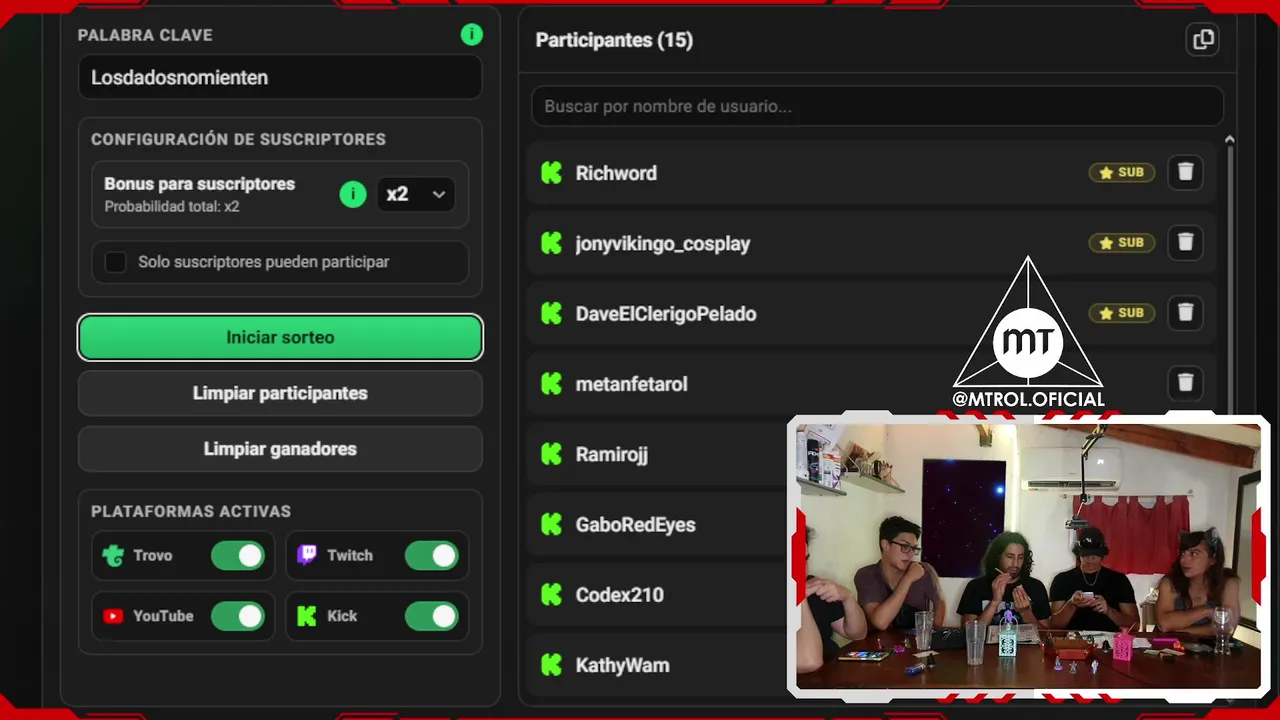
Task: Delete Richword with the trash icon
Action: click(x=1185, y=172)
